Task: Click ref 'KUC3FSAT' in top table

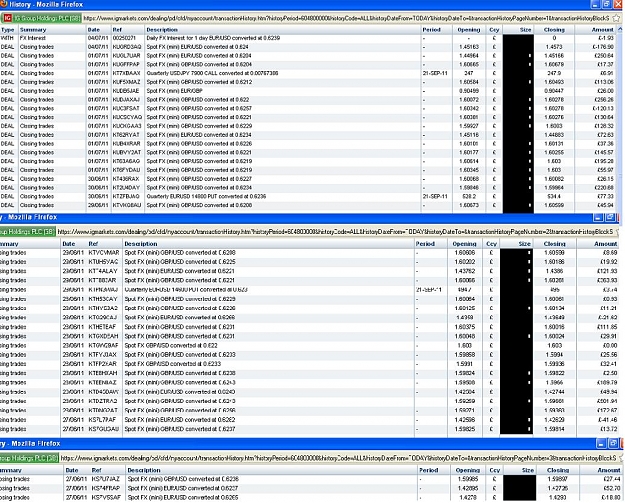Action: click(x=126, y=108)
